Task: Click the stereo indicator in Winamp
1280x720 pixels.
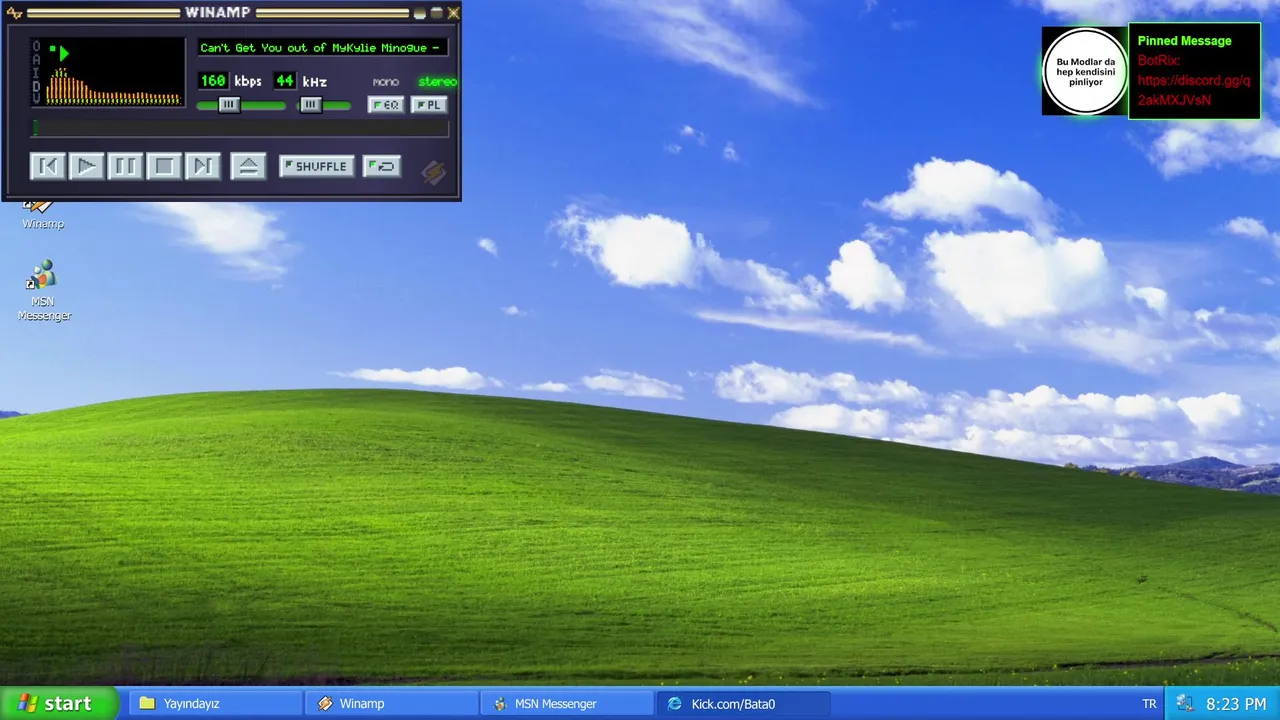Action: point(437,82)
